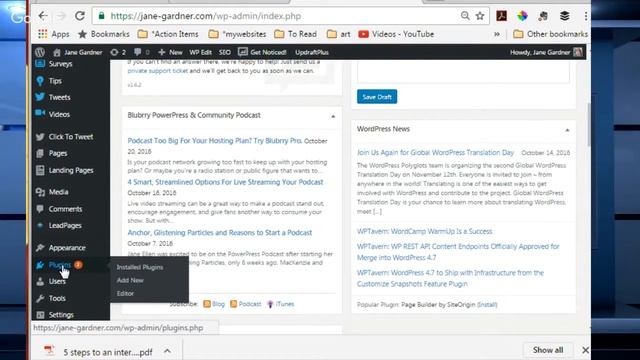Install the Page Builder by SiteOrigin plugin

tap(487, 305)
